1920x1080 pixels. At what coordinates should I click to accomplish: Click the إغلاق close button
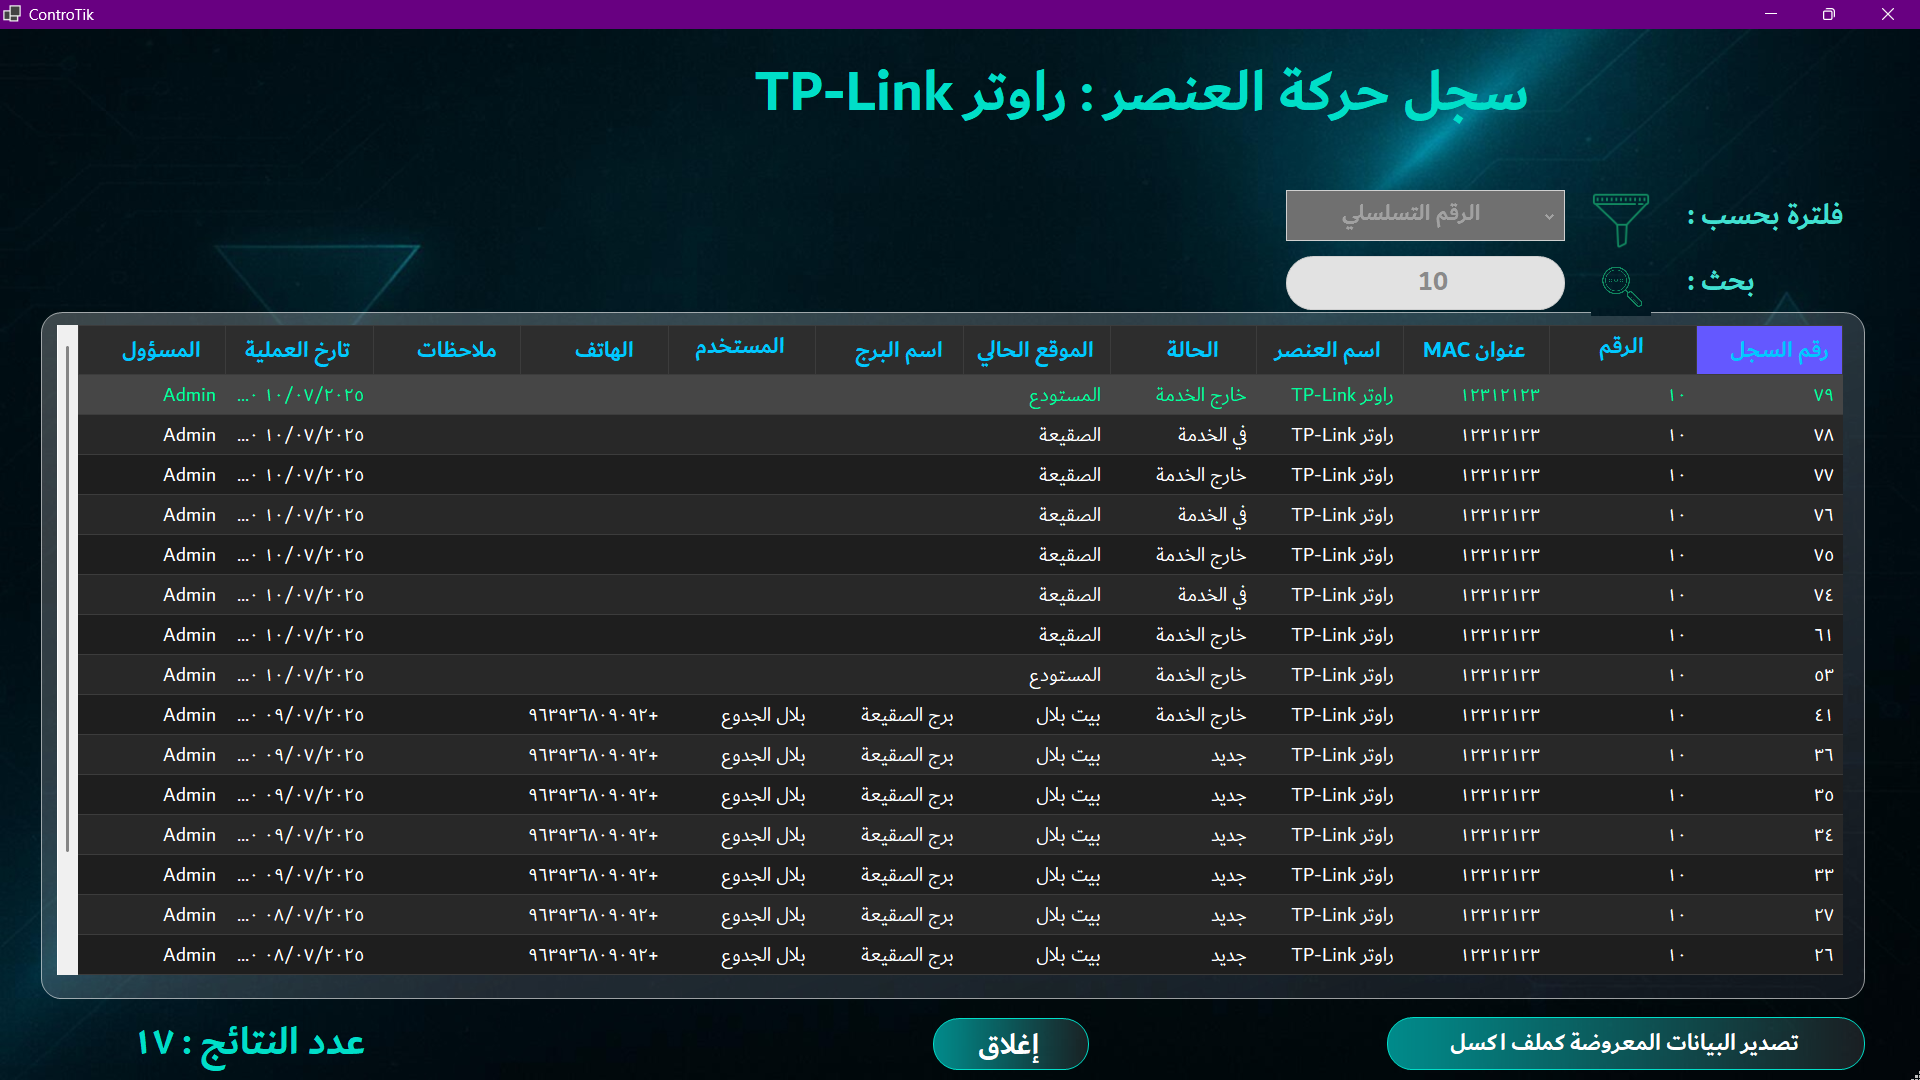pos(1010,1045)
